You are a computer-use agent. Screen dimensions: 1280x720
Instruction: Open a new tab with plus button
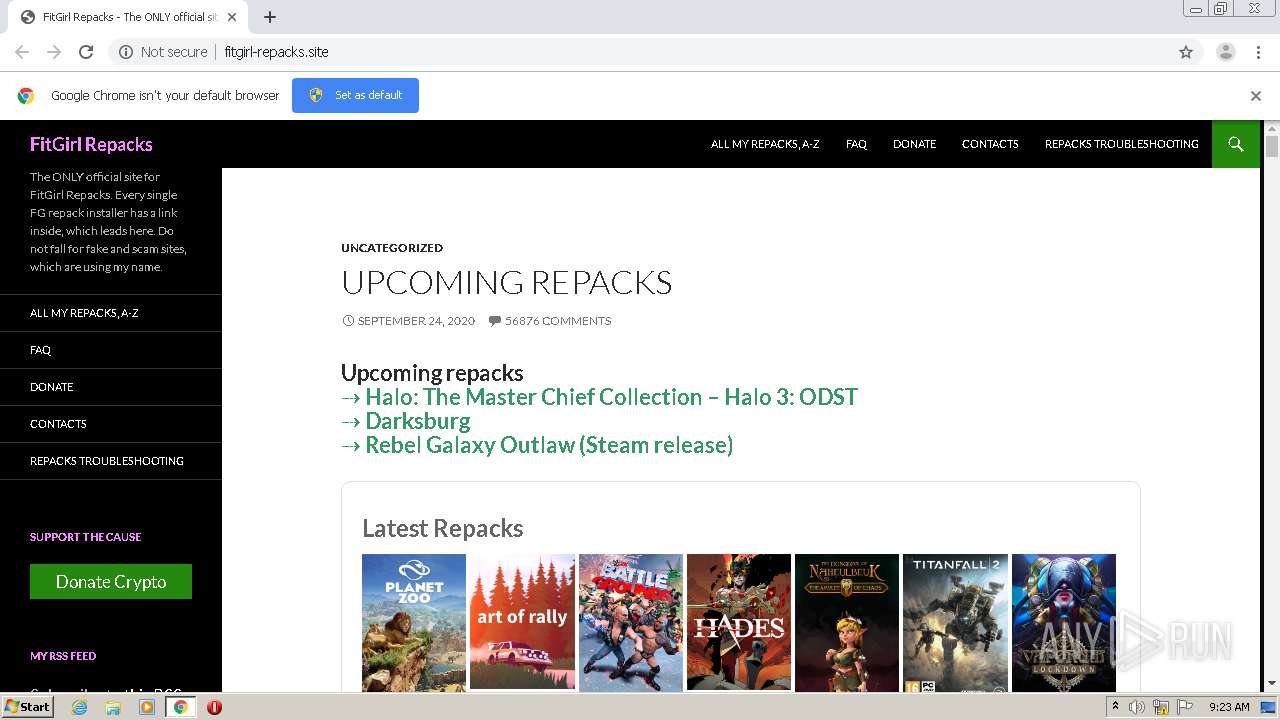(x=270, y=17)
